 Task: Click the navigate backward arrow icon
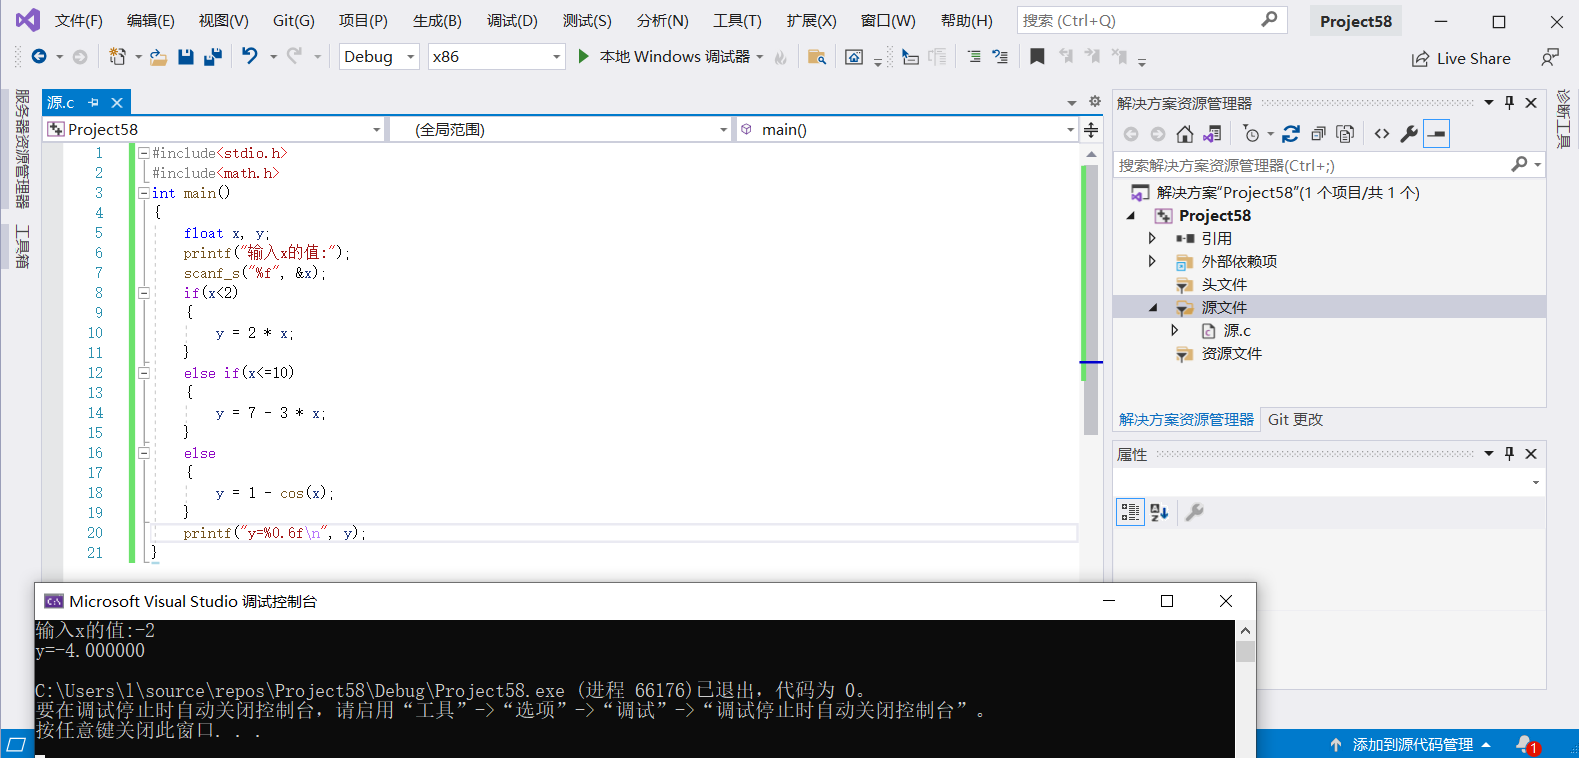tap(39, 57)
